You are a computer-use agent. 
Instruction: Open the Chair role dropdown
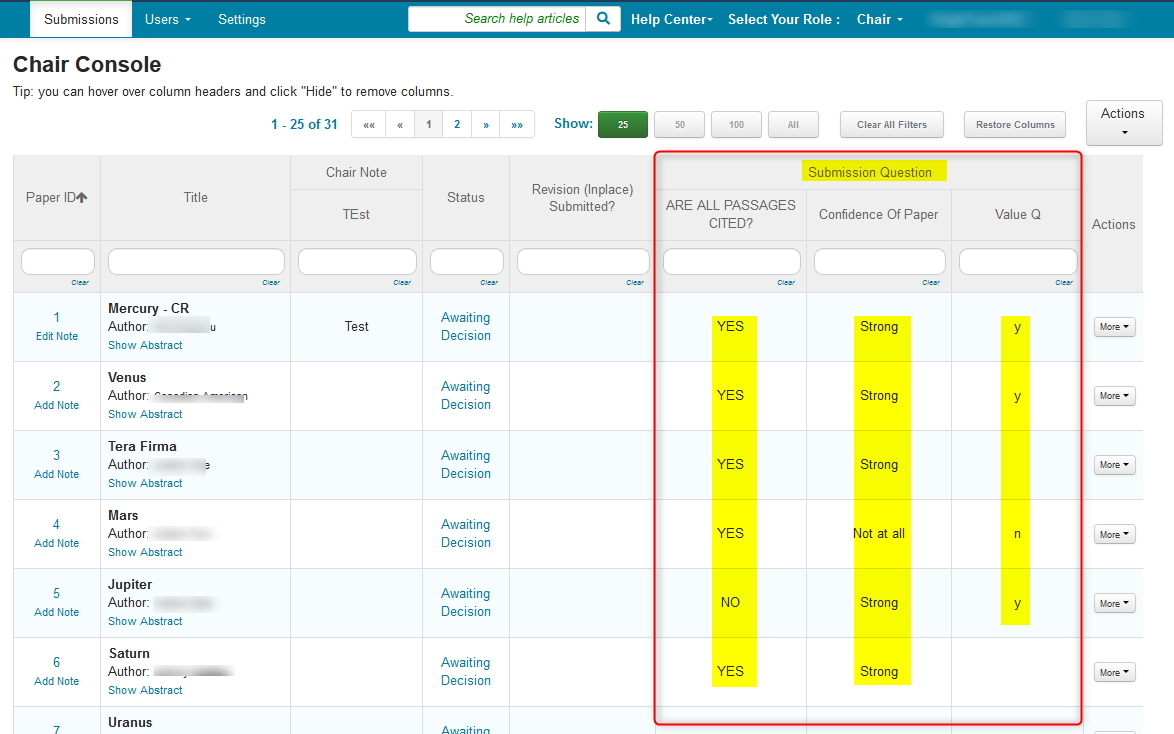tap(879, 19)
